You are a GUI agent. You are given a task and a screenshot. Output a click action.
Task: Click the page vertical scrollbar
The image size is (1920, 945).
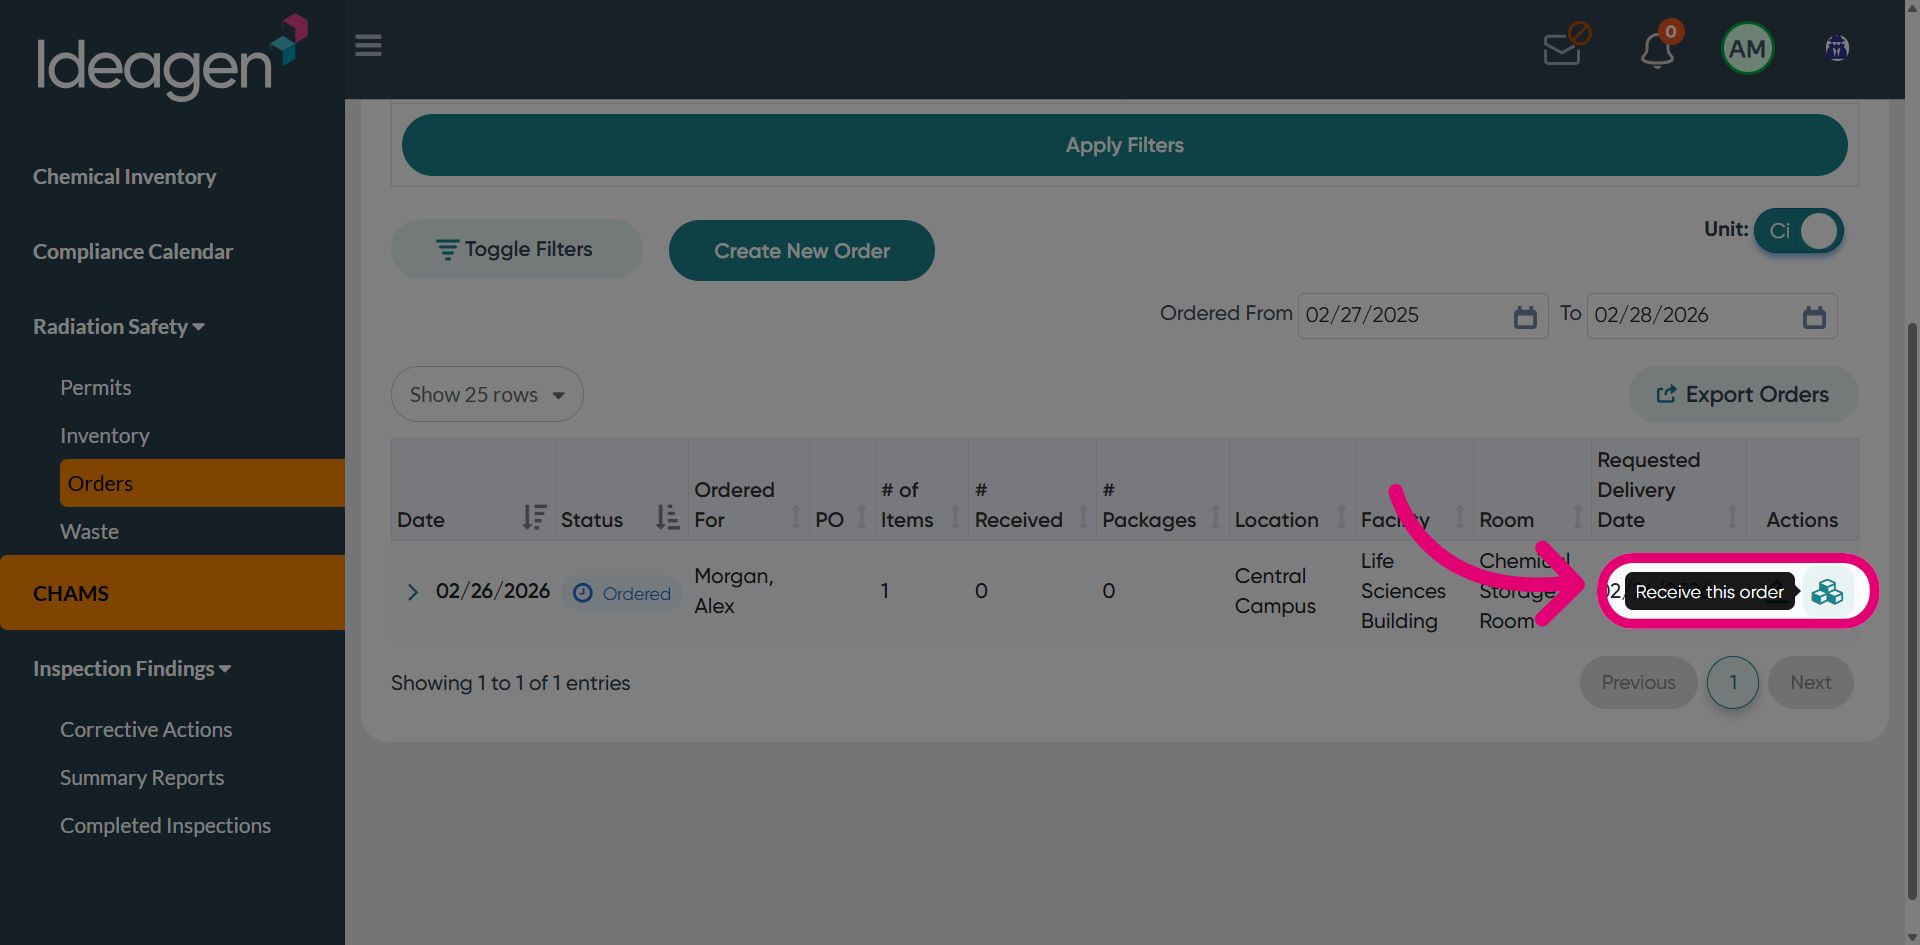1912,610
